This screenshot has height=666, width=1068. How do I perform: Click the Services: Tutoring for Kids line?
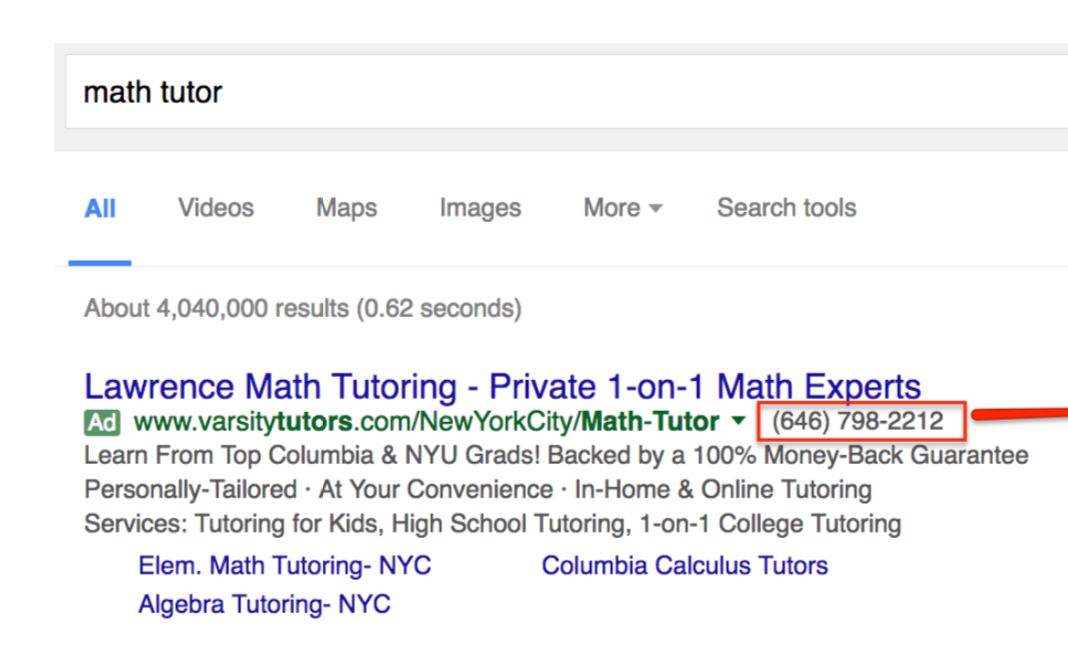pos(492,524)
